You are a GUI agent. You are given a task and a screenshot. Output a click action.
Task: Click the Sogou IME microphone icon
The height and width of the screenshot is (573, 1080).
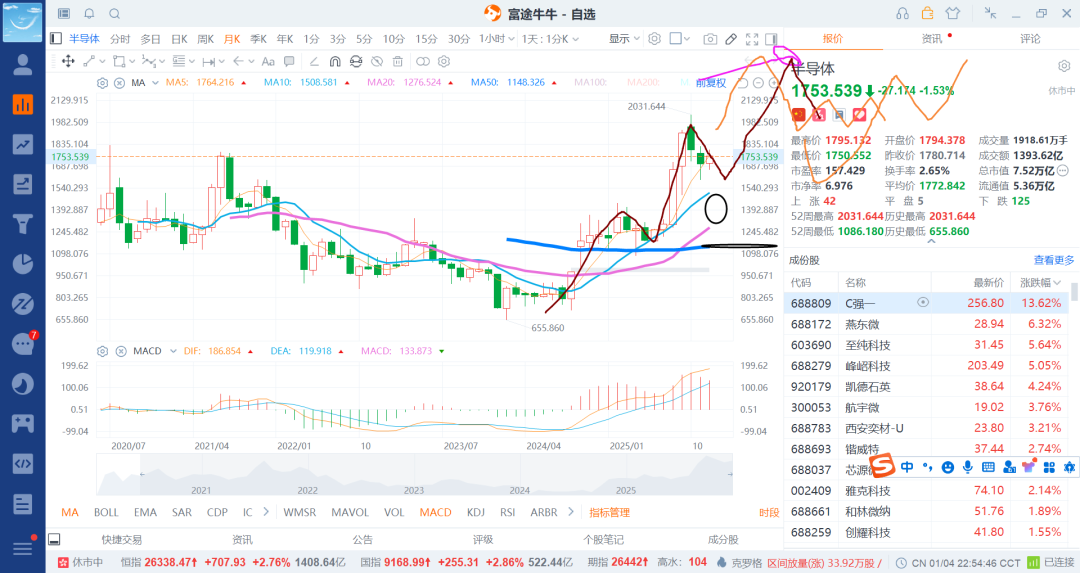click(x=968, y=467)
